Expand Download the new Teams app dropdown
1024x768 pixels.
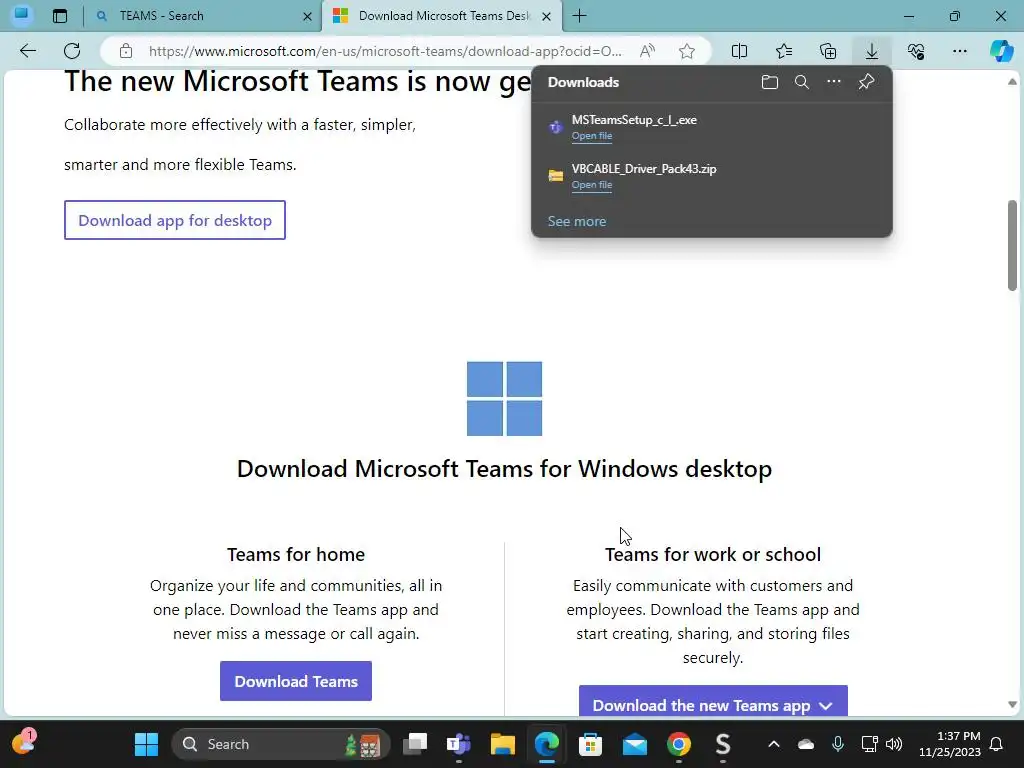[713, 701]
